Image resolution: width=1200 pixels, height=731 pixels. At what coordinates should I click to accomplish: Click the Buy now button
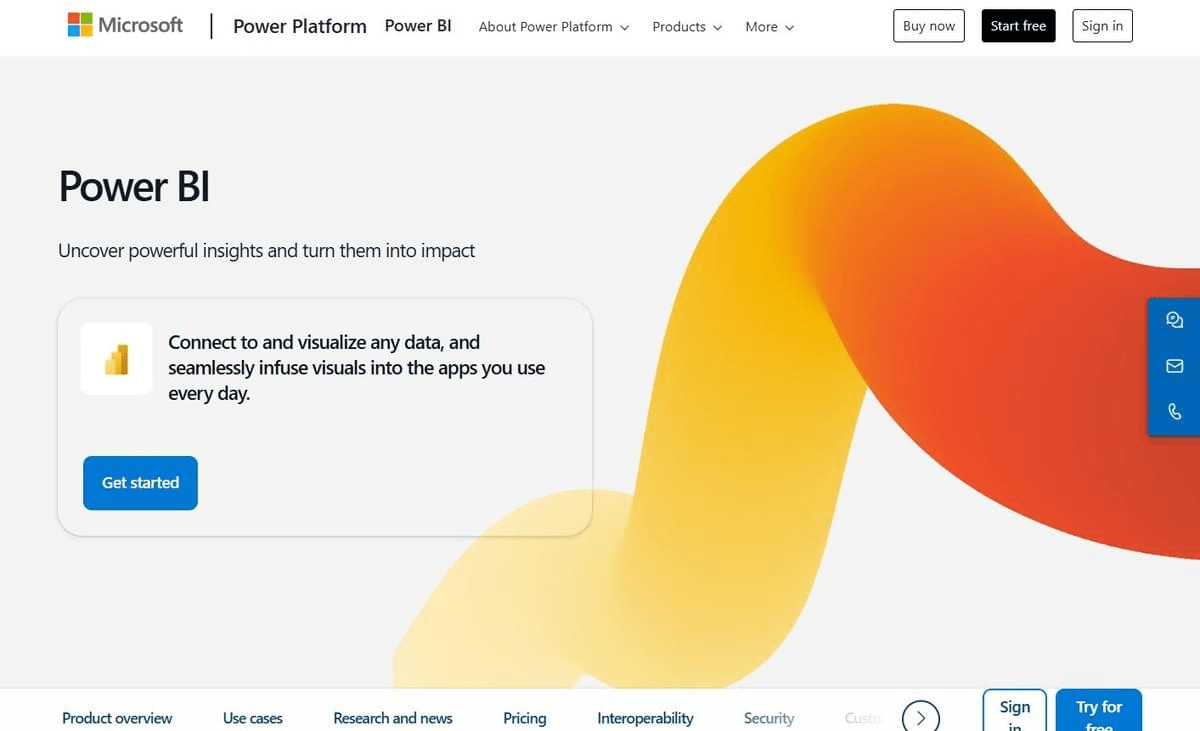(x=929, y=26)
